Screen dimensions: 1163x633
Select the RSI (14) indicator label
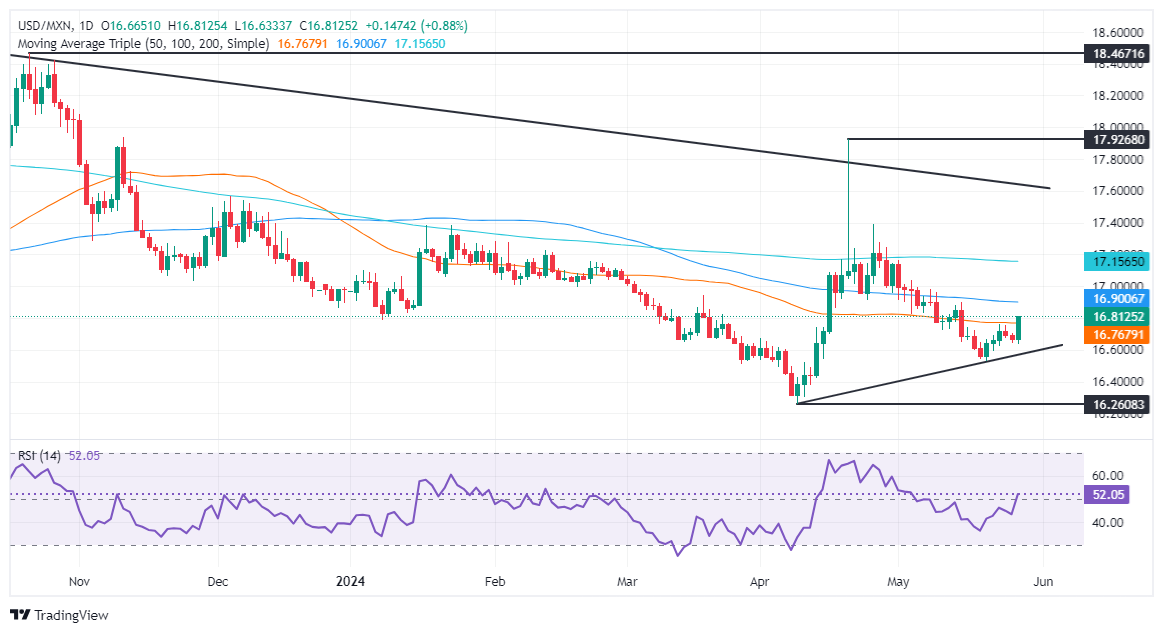pyautogui.click(x=39, y=456)
